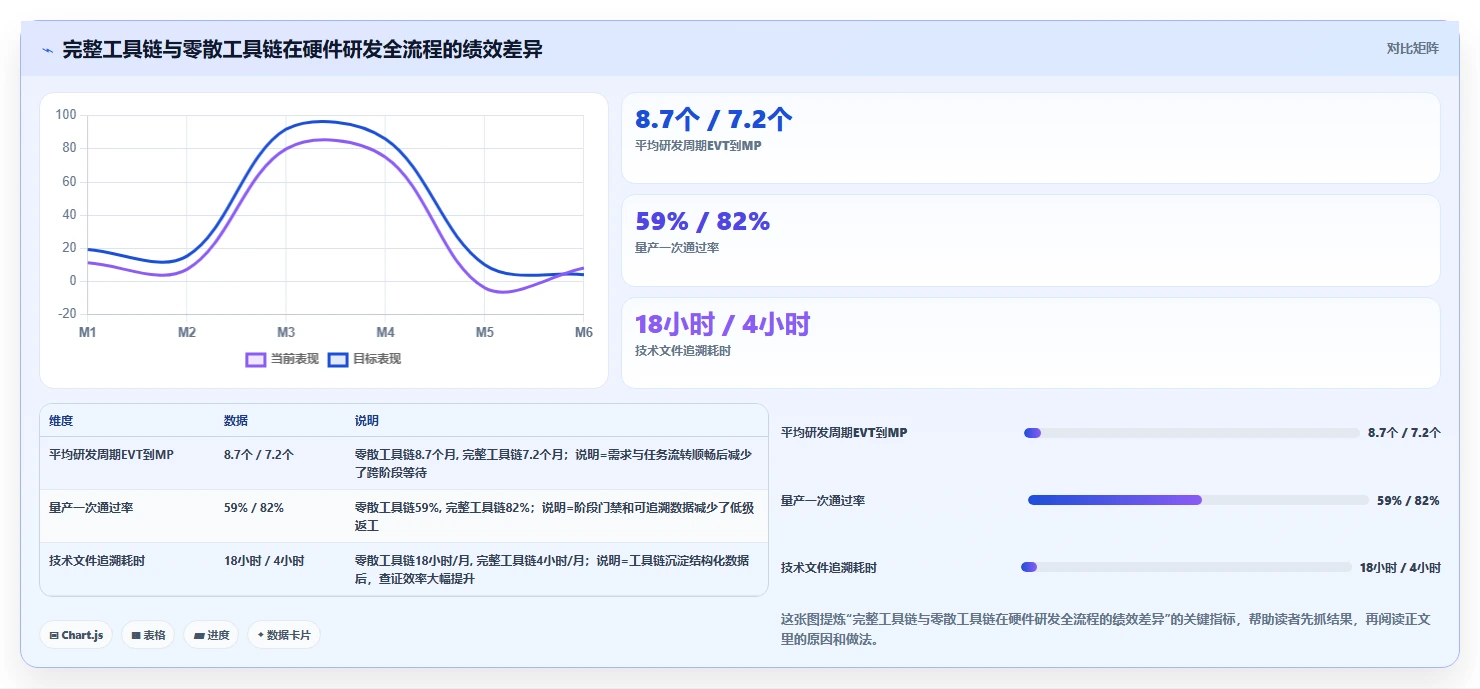Click the main title 完整工具链与零散工具链
This screenshot has height=689, width=1480.
click(302, 49)
